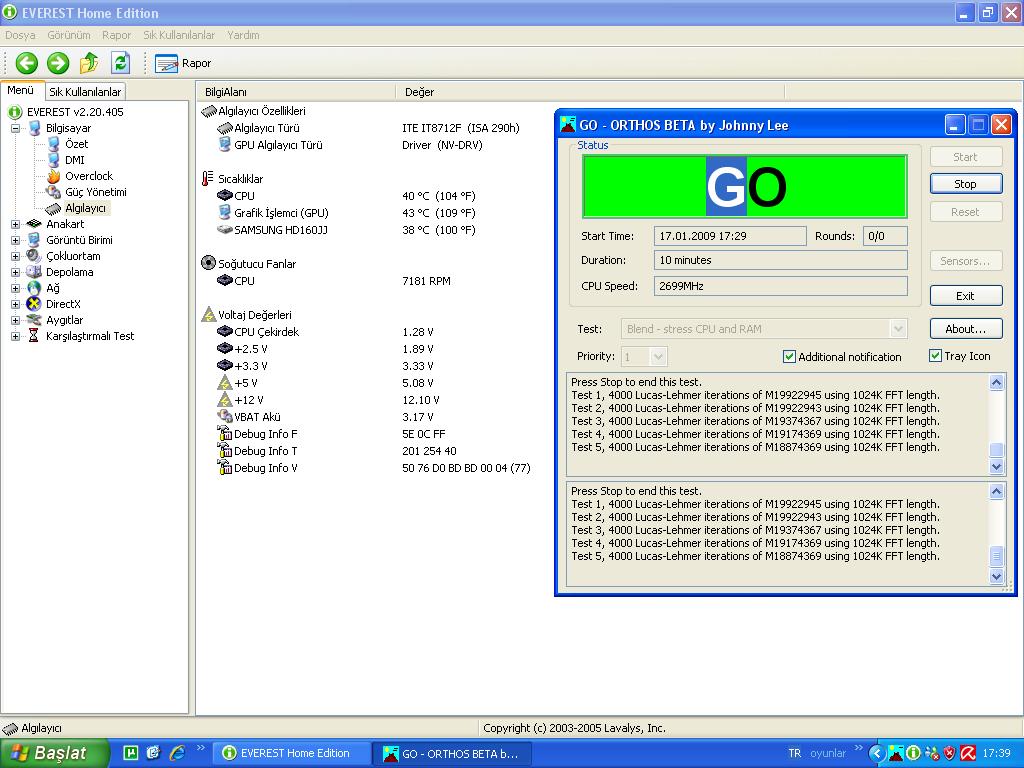Click the Ağ network globe icon
This screenshot has height=768, width=1024.
[x=33, y=288]
